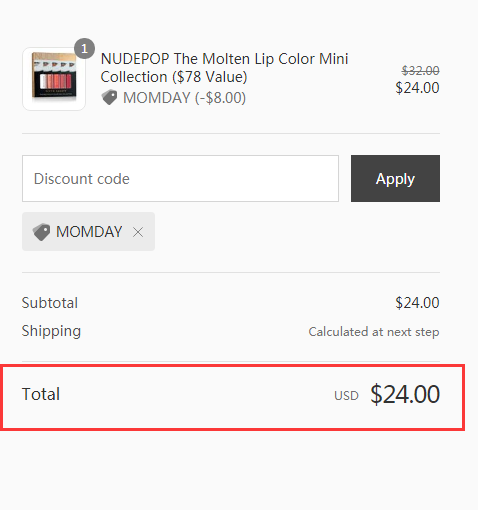
Task: Remove the MOMDAY discount code
Action: point(138,232)
